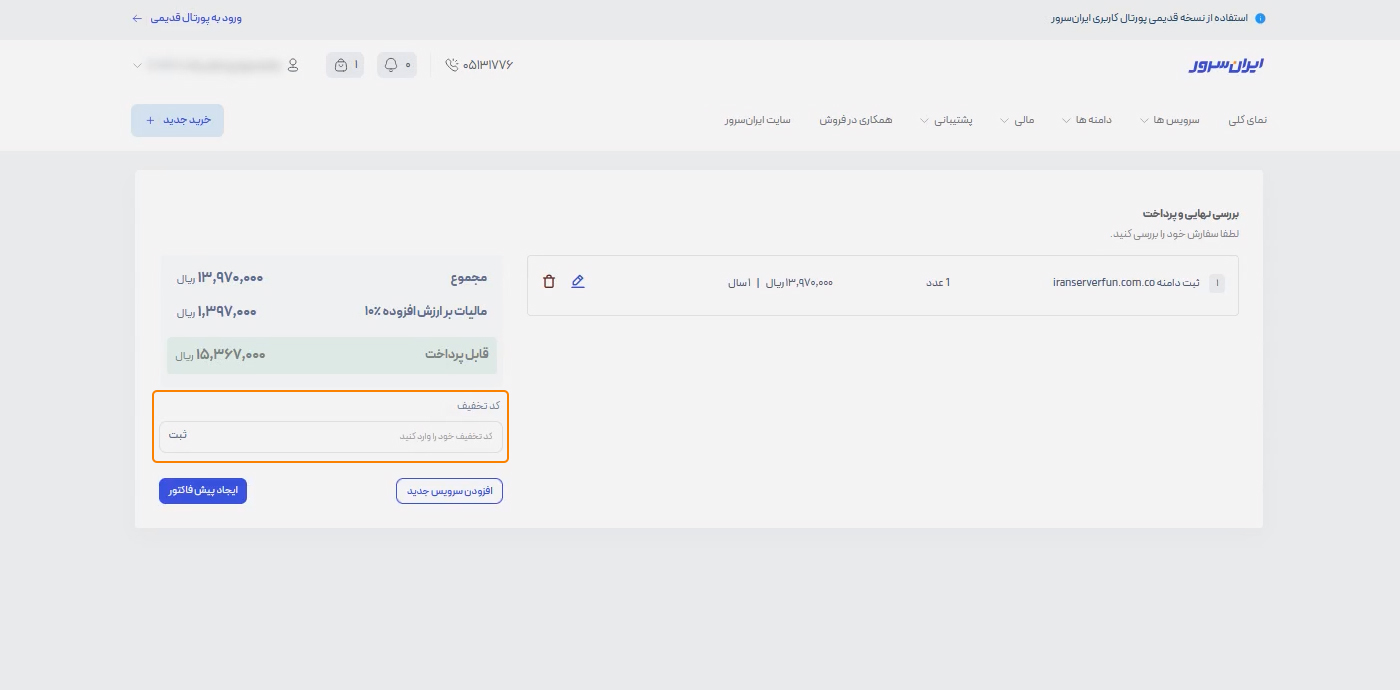Click the user profile icon in the header
Viewport: 1400px width, 690px height.
pyautogui.click(x=291, y=64)
